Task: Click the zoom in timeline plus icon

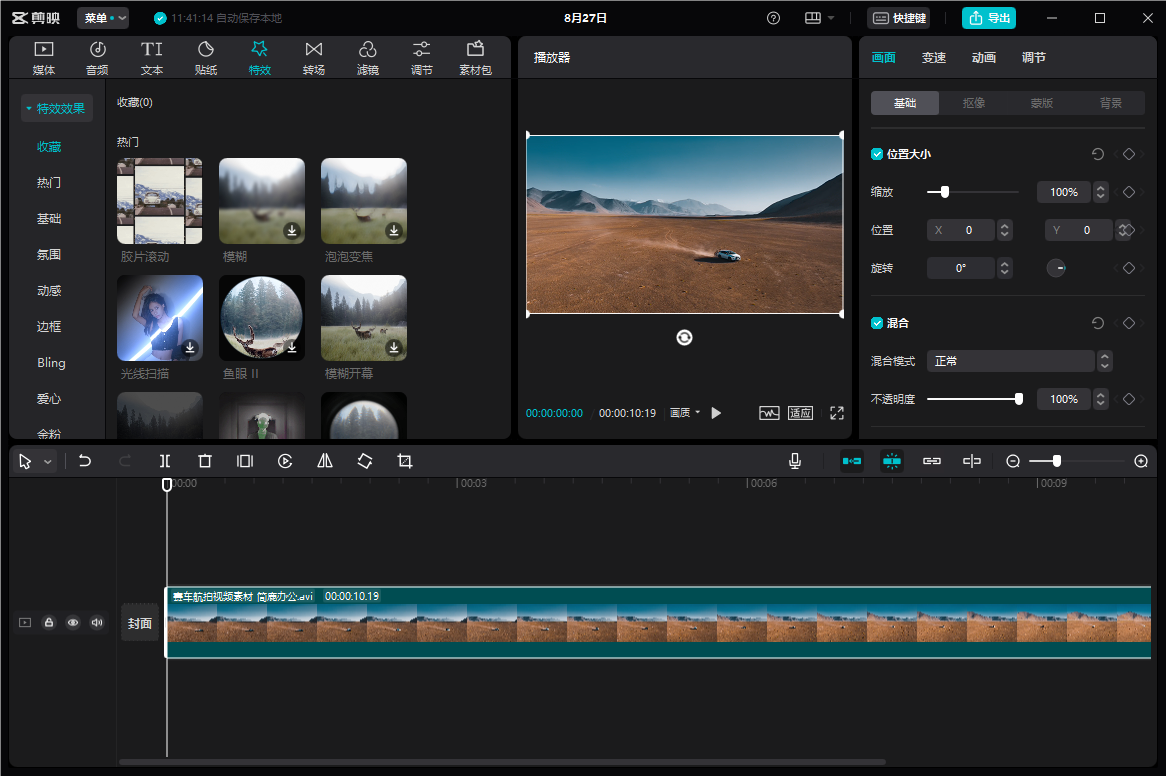Action: tap(1141, 461)
